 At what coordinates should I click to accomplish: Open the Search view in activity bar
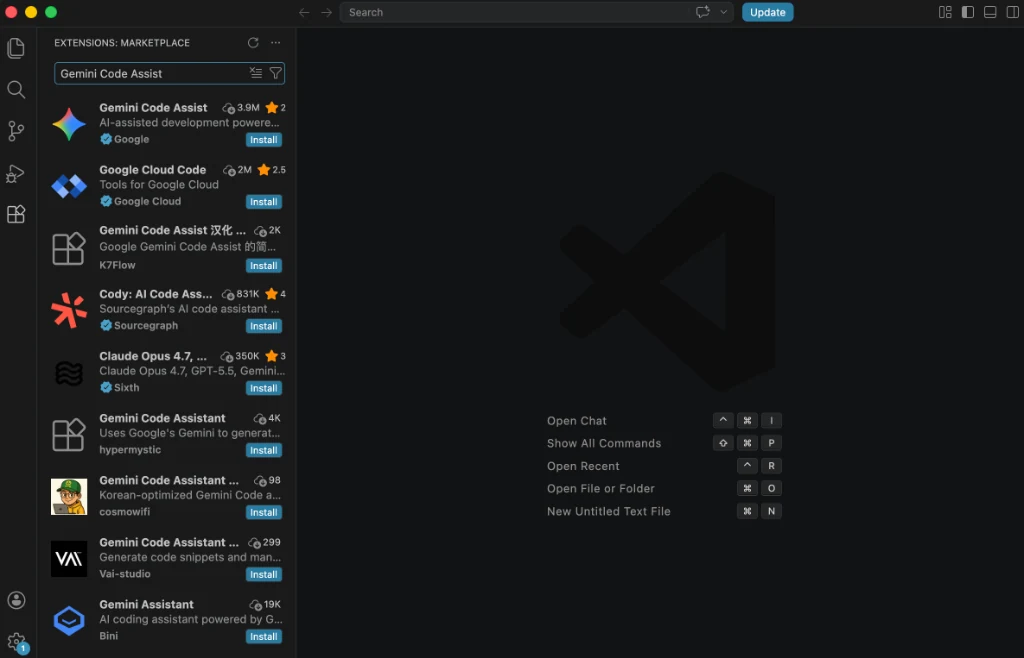pos(16,89)
